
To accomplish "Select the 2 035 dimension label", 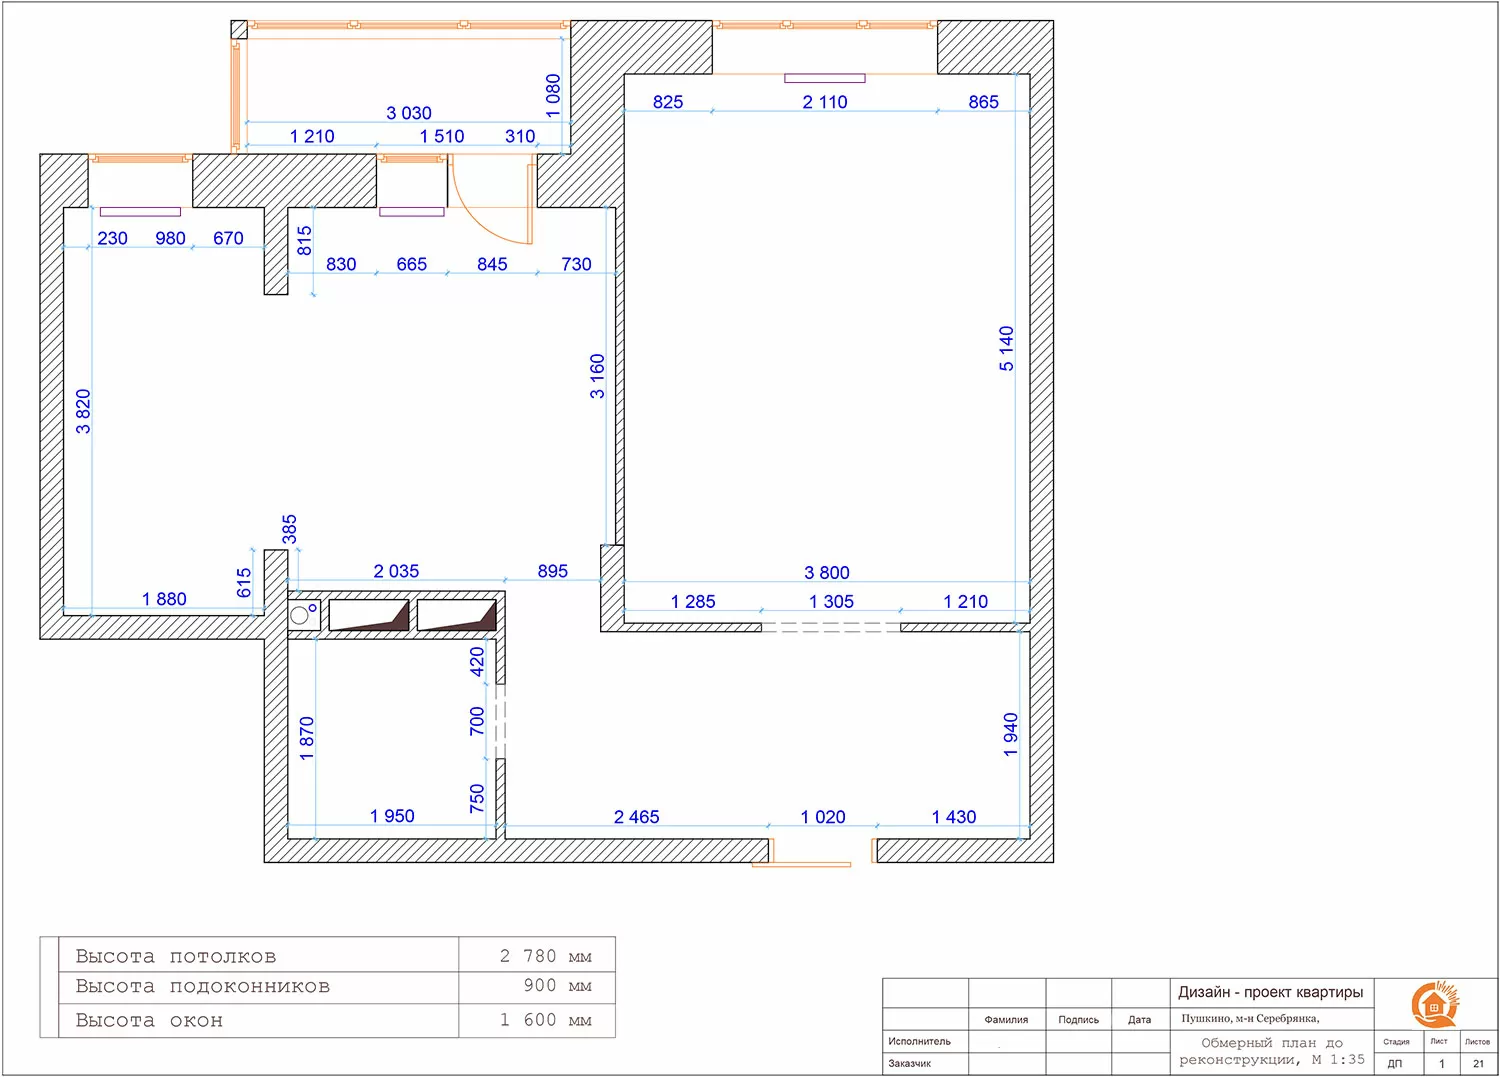I will click(396, 571).
